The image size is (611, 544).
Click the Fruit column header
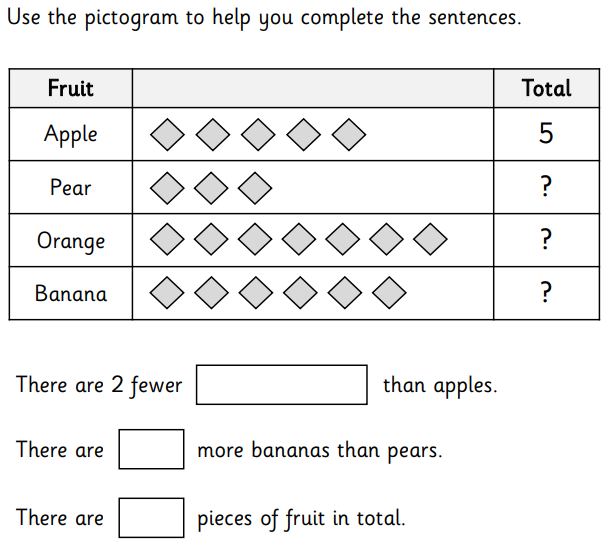[x=71, y=88]
